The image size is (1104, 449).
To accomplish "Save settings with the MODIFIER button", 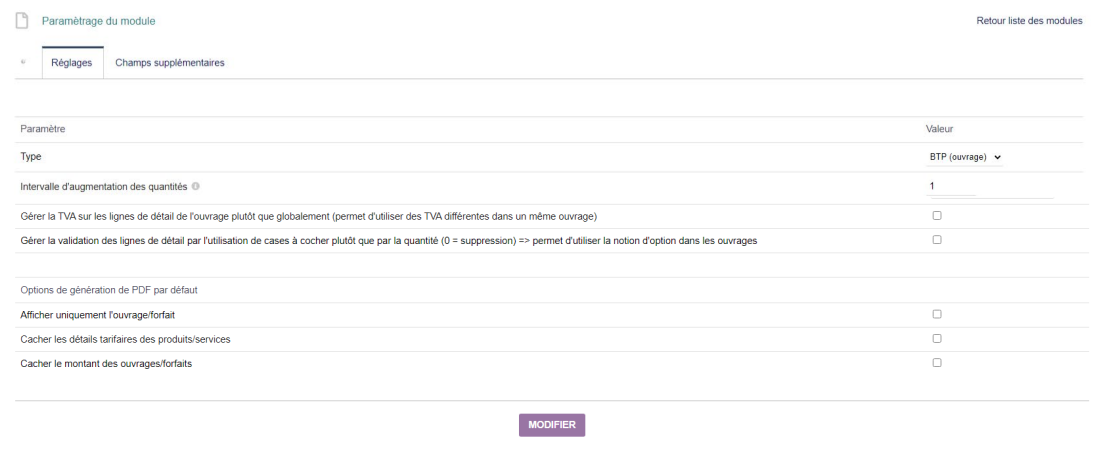I will 552,425.
